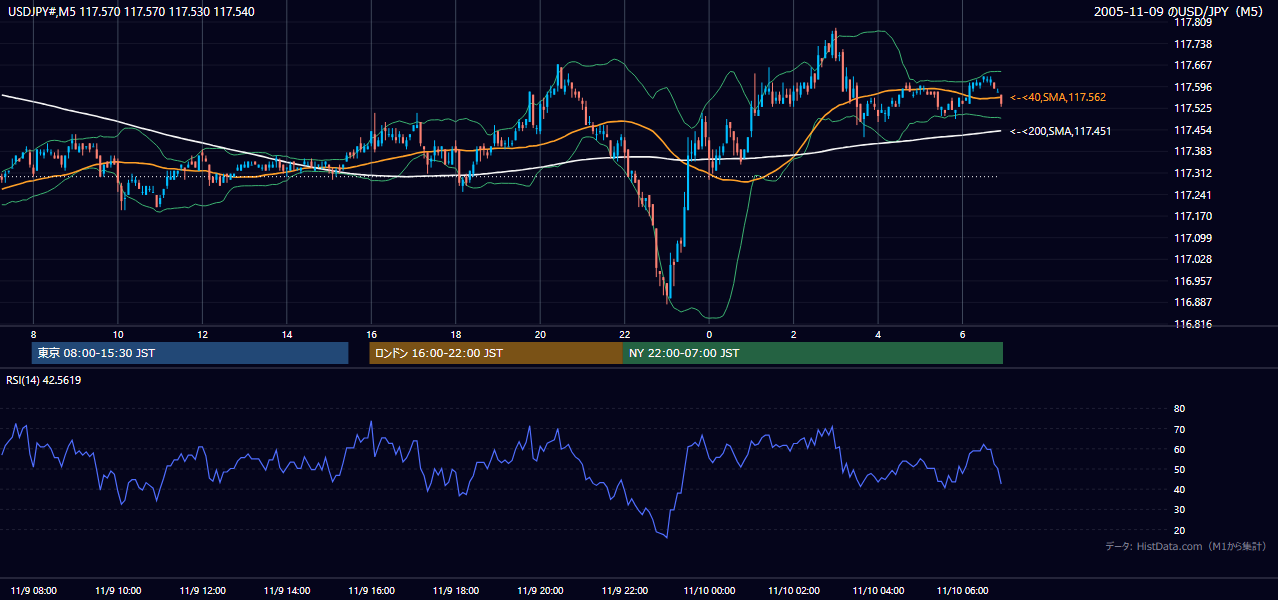Viewport: 1278px width, 600px height.
Task: Click the bottom time label 11/10 00:00
Action: coord(709,590)
